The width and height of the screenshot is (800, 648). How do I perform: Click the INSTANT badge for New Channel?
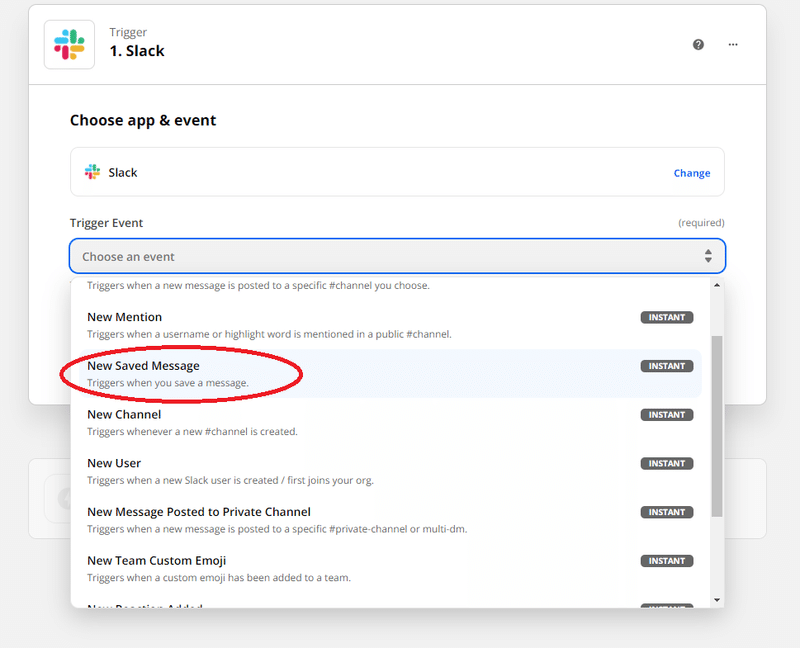(667, 415)
